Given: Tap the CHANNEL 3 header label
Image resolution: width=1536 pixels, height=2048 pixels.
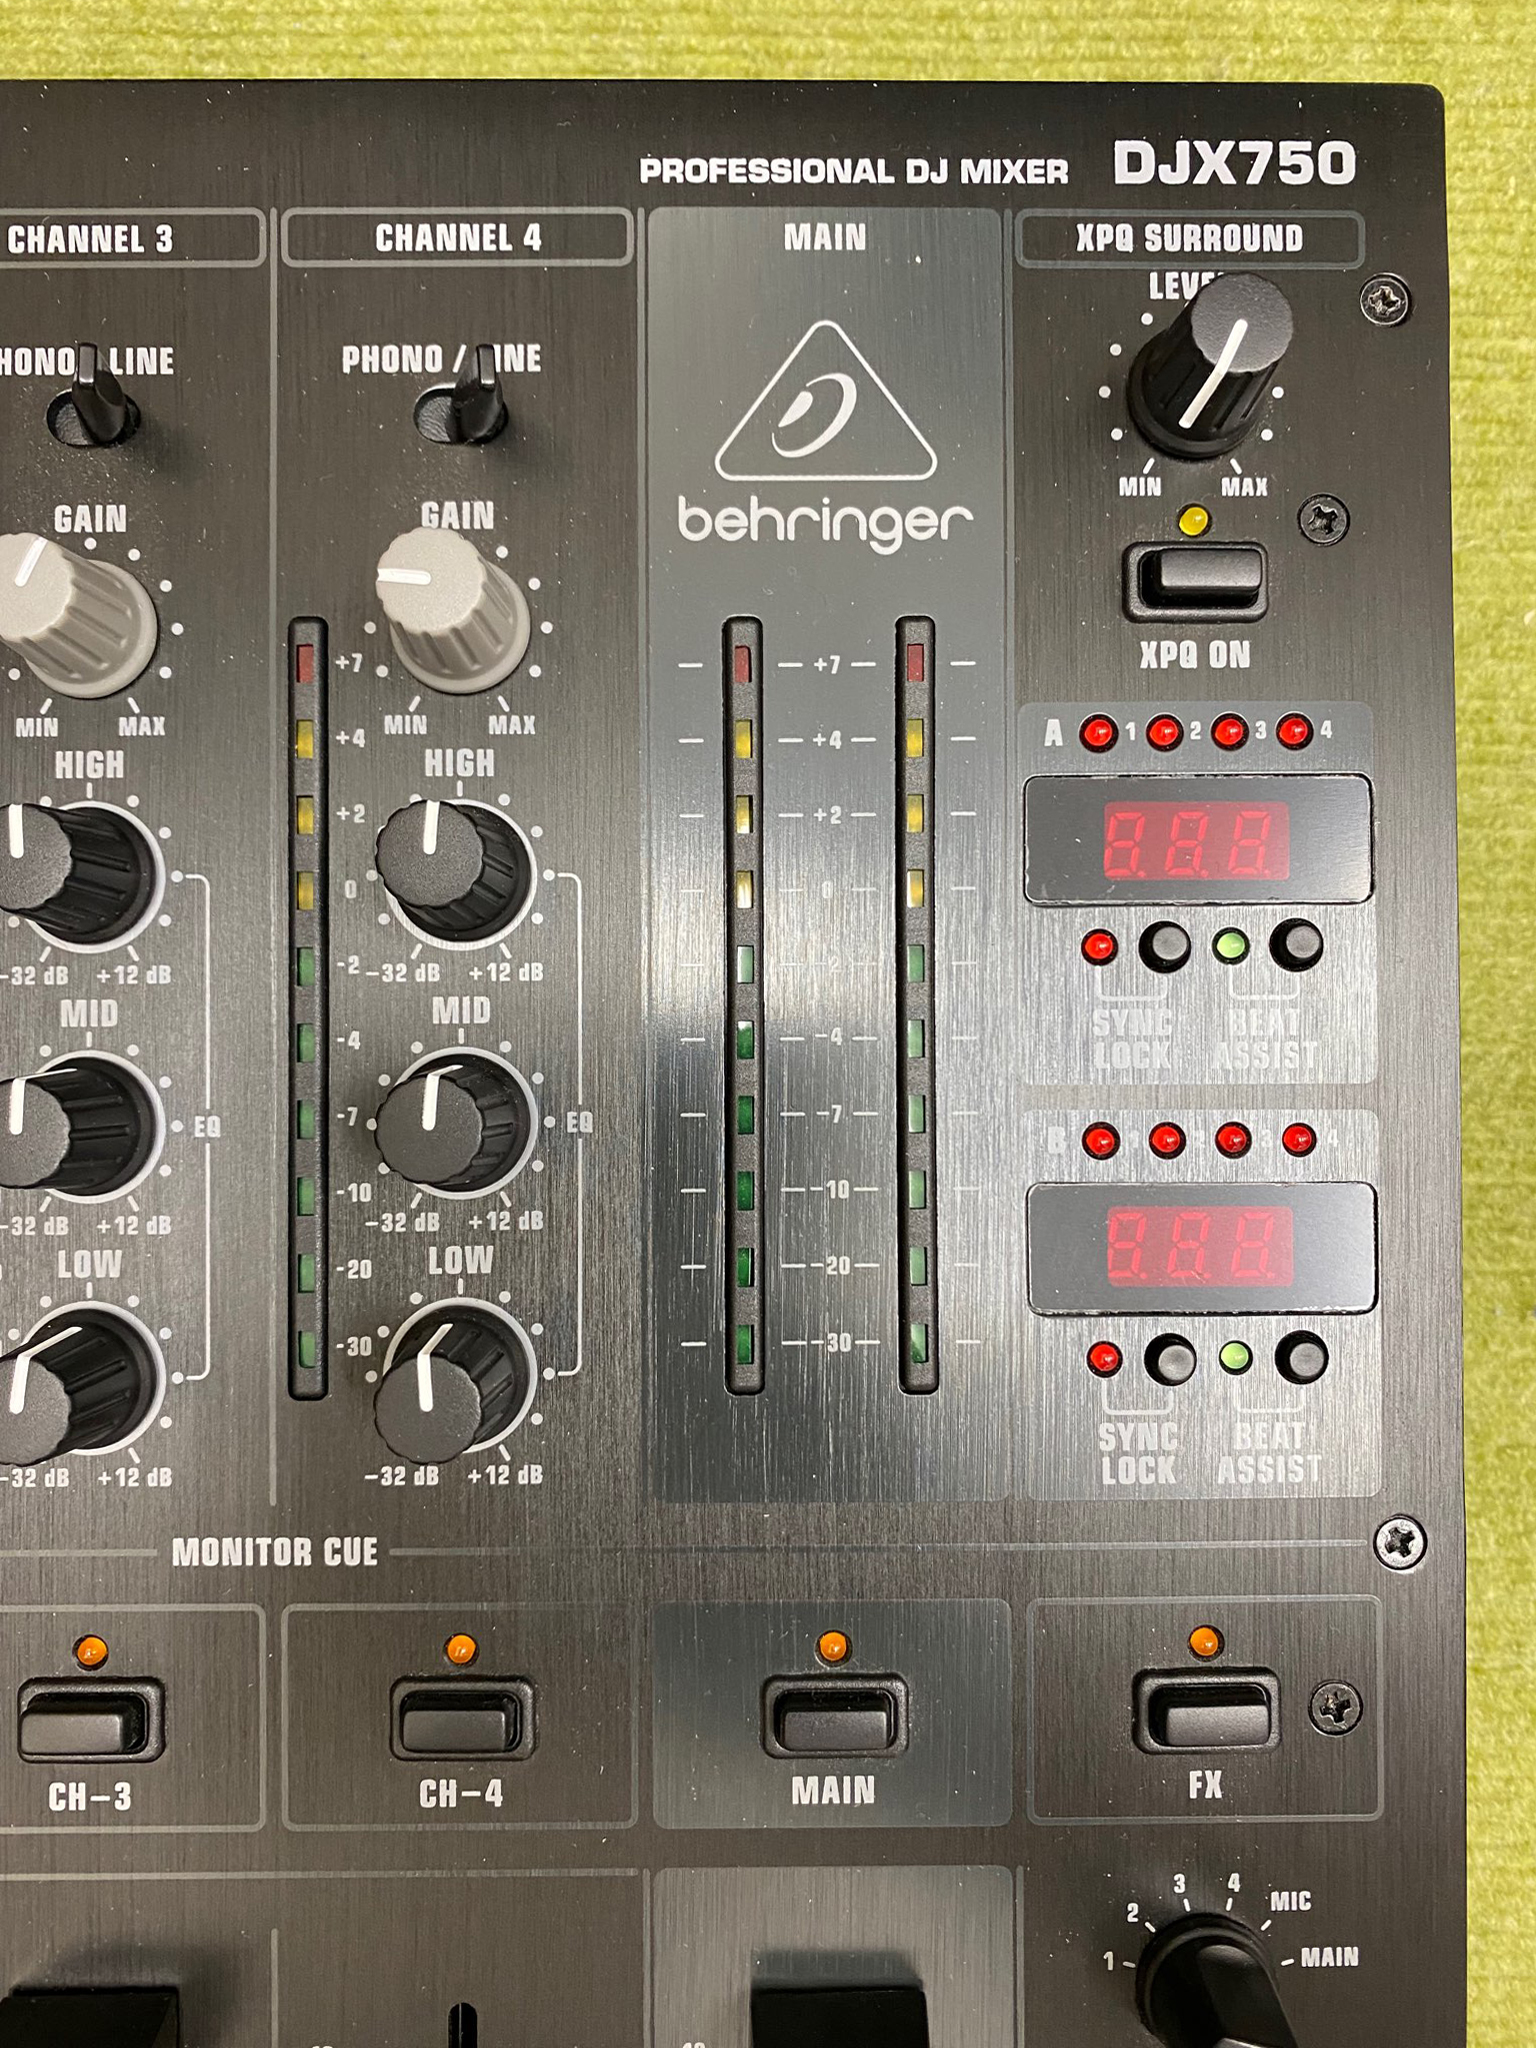Looking at the screenshot, I should [x=90, y=239].
